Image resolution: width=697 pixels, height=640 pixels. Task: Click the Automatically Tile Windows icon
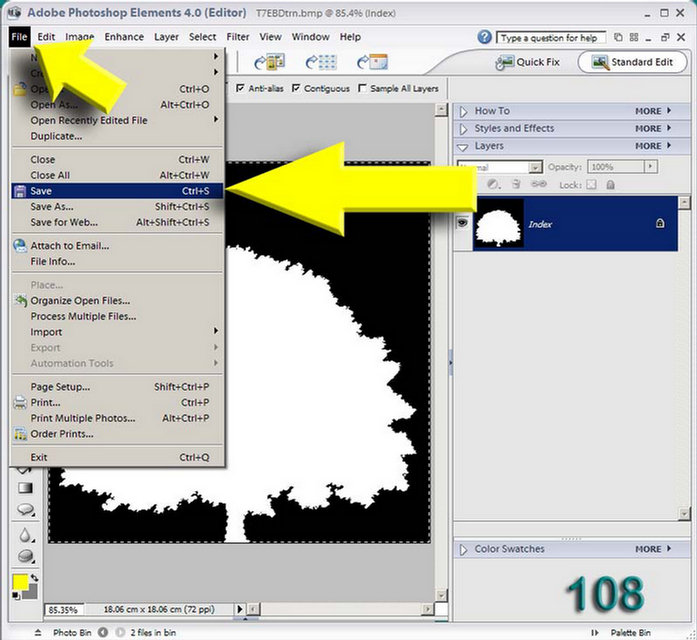(x=634, y=37)
